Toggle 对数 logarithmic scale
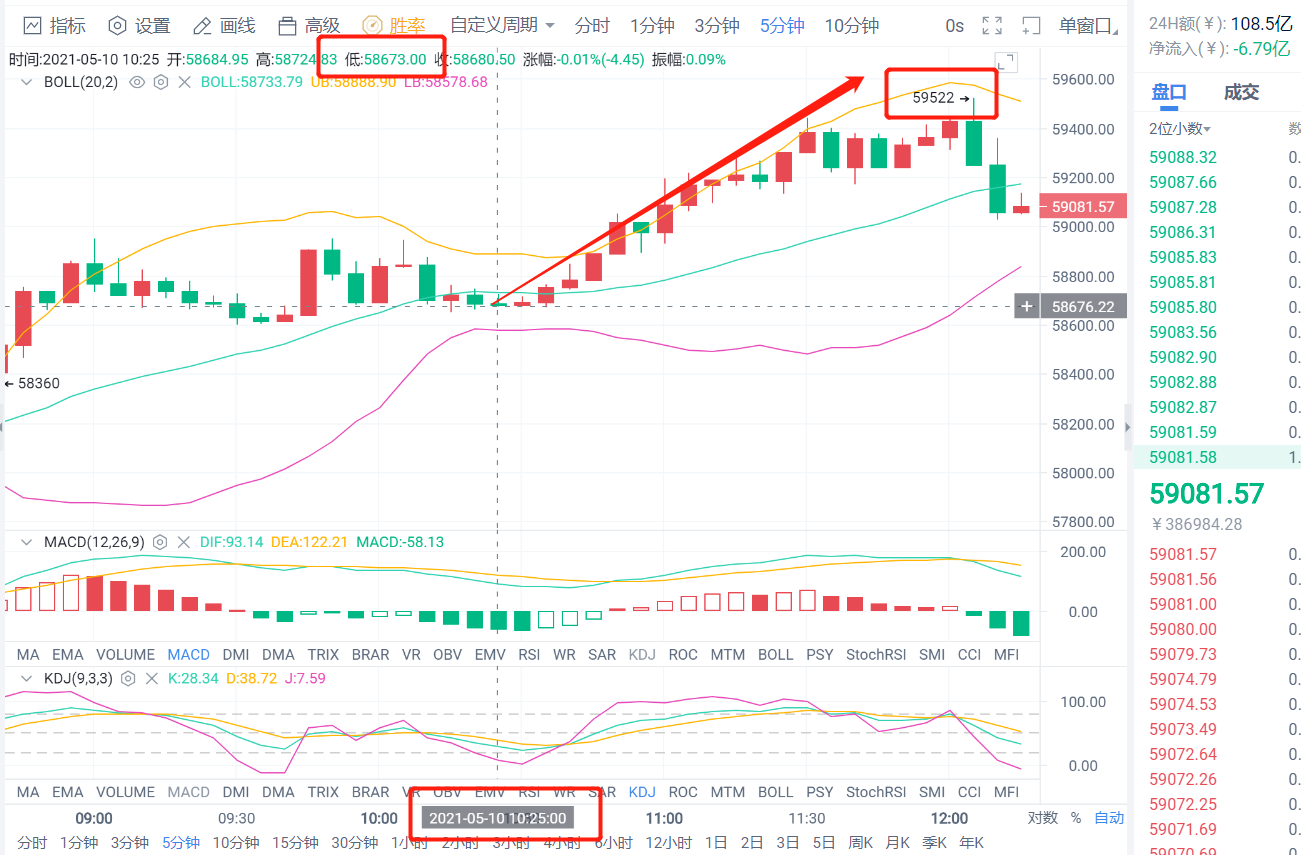The image size is (1301, 855). (x=1043, y=817)
